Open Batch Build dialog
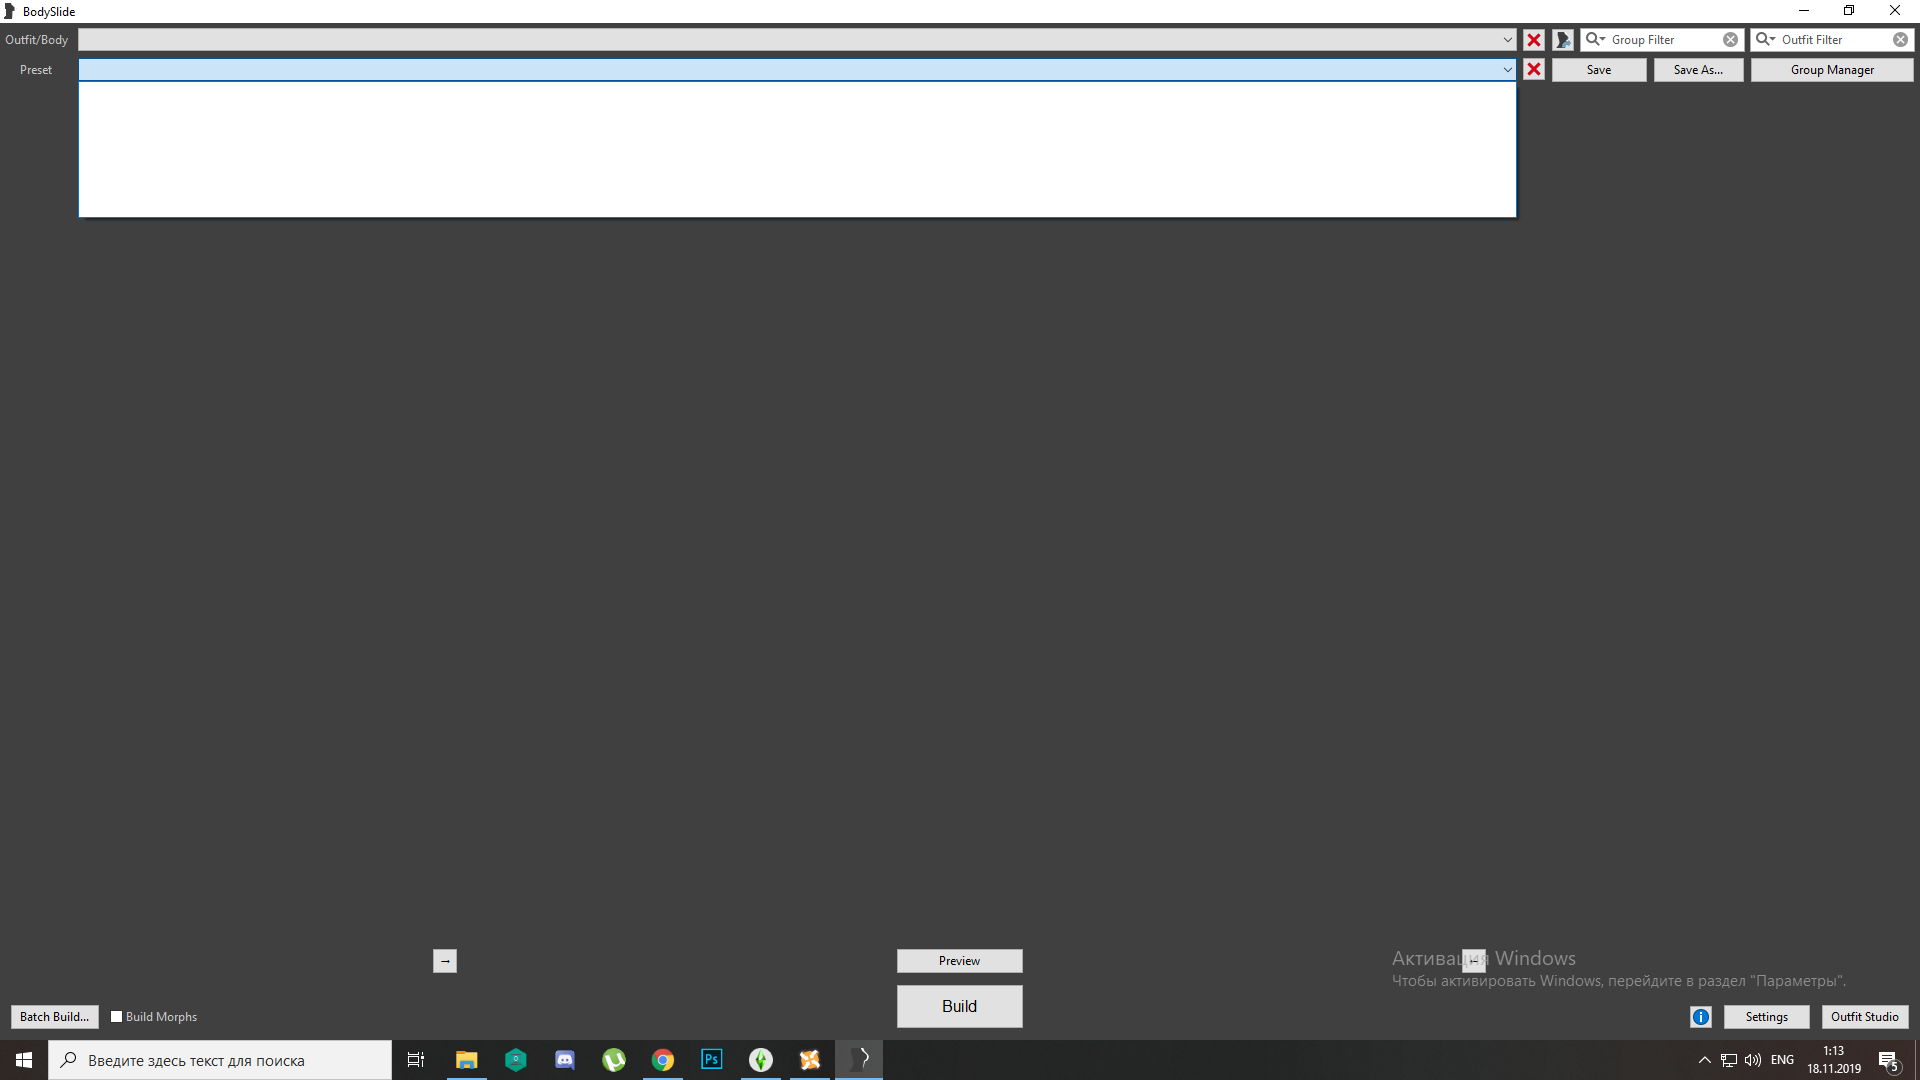This screenshot has height=1080, width=1920. click(x=54, y=1017)
